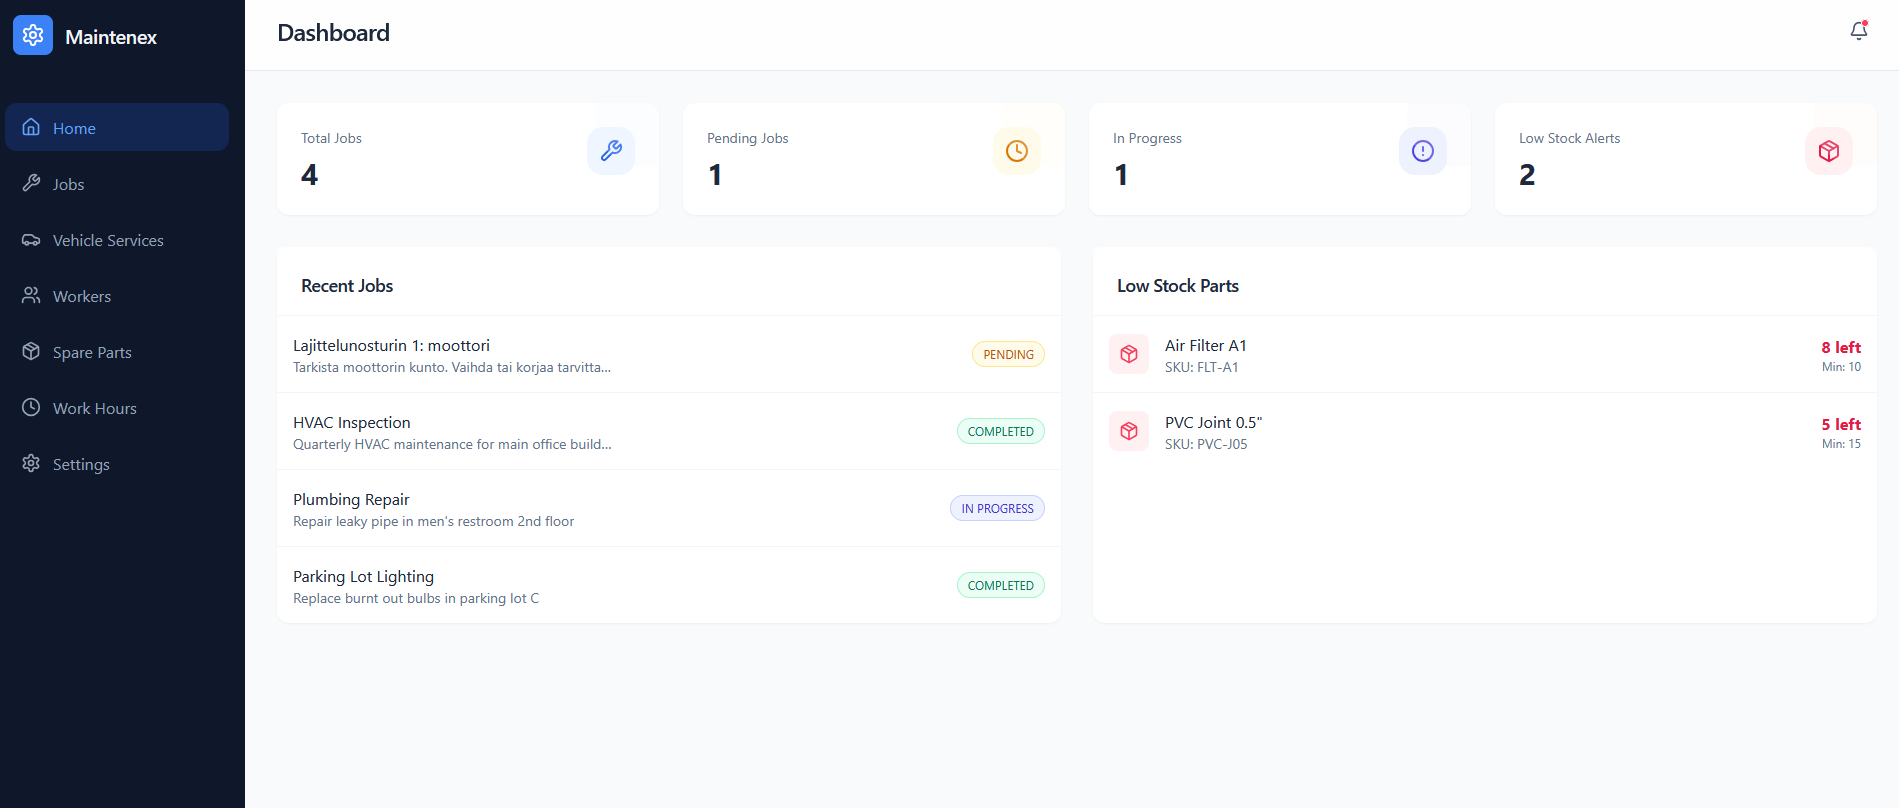Click the package icon beside PVC Joint 0.5"
The image size is (1899, 808).
(x=1129, y=431)
